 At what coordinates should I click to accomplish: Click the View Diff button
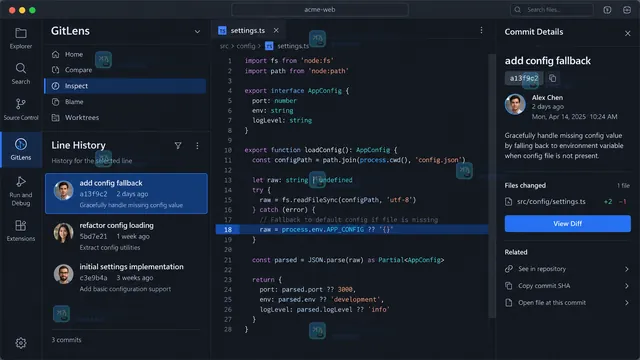pyautogui.click(x=567, y=224)
